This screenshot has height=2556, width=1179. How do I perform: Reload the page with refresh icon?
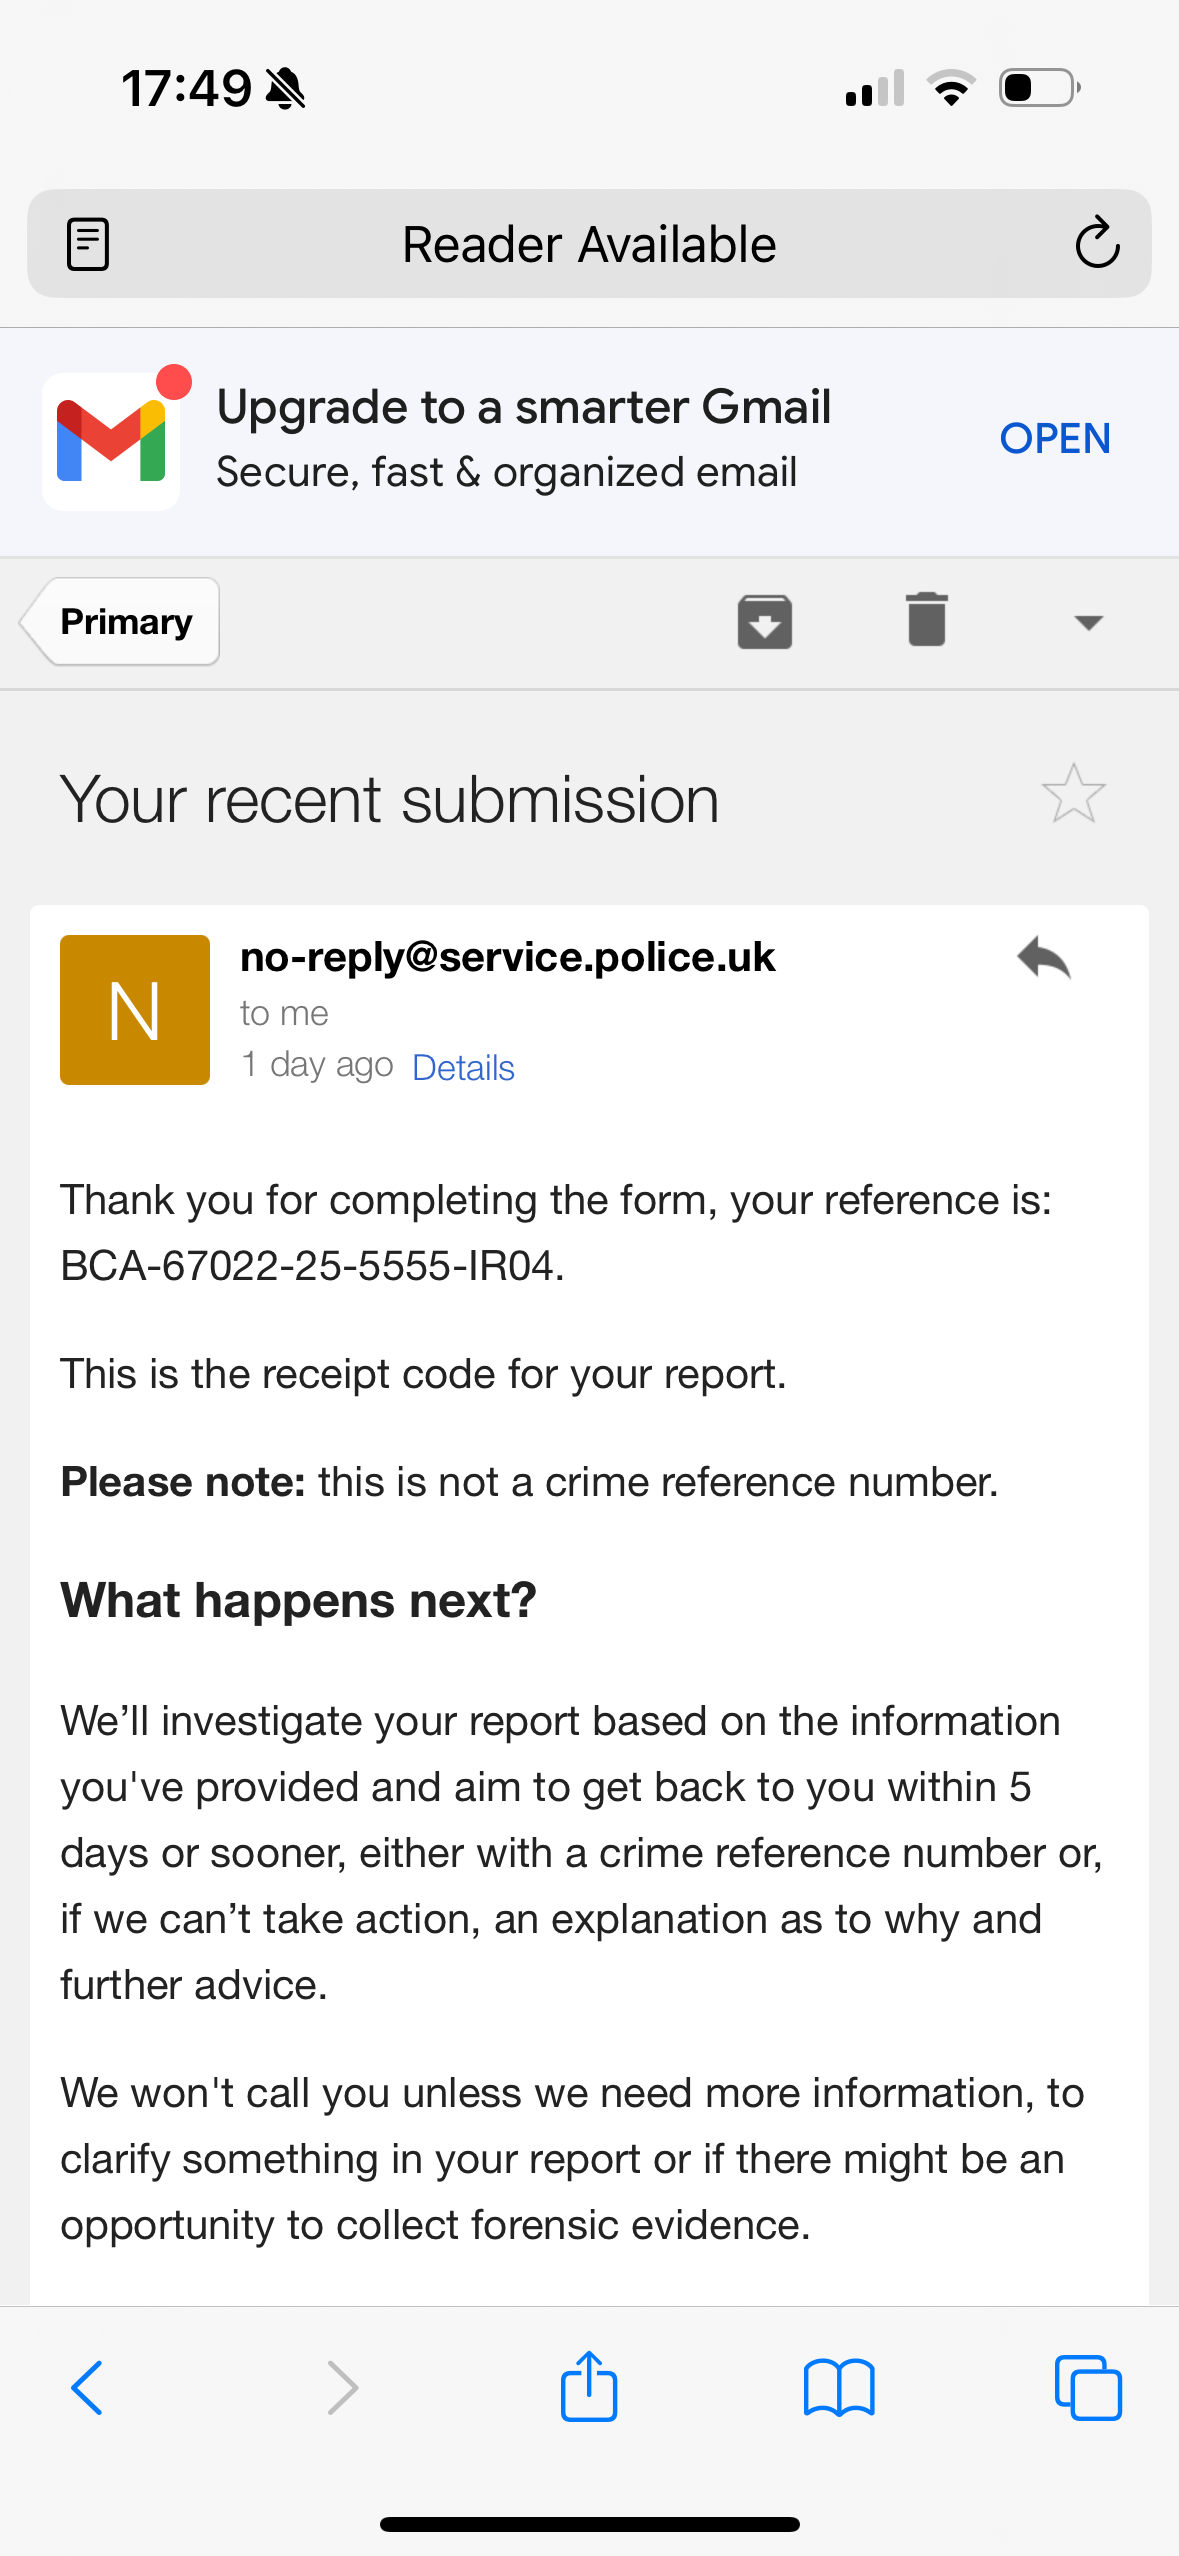pos(1096,243)
